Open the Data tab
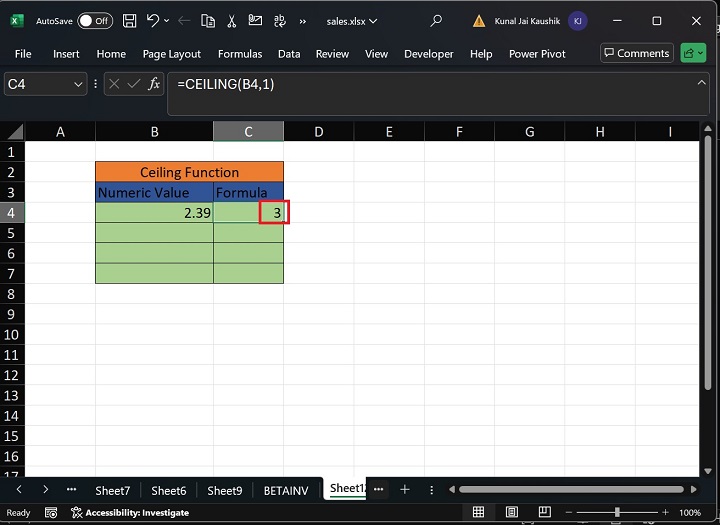The image size is (720, 525). click(x=289, y=54)
